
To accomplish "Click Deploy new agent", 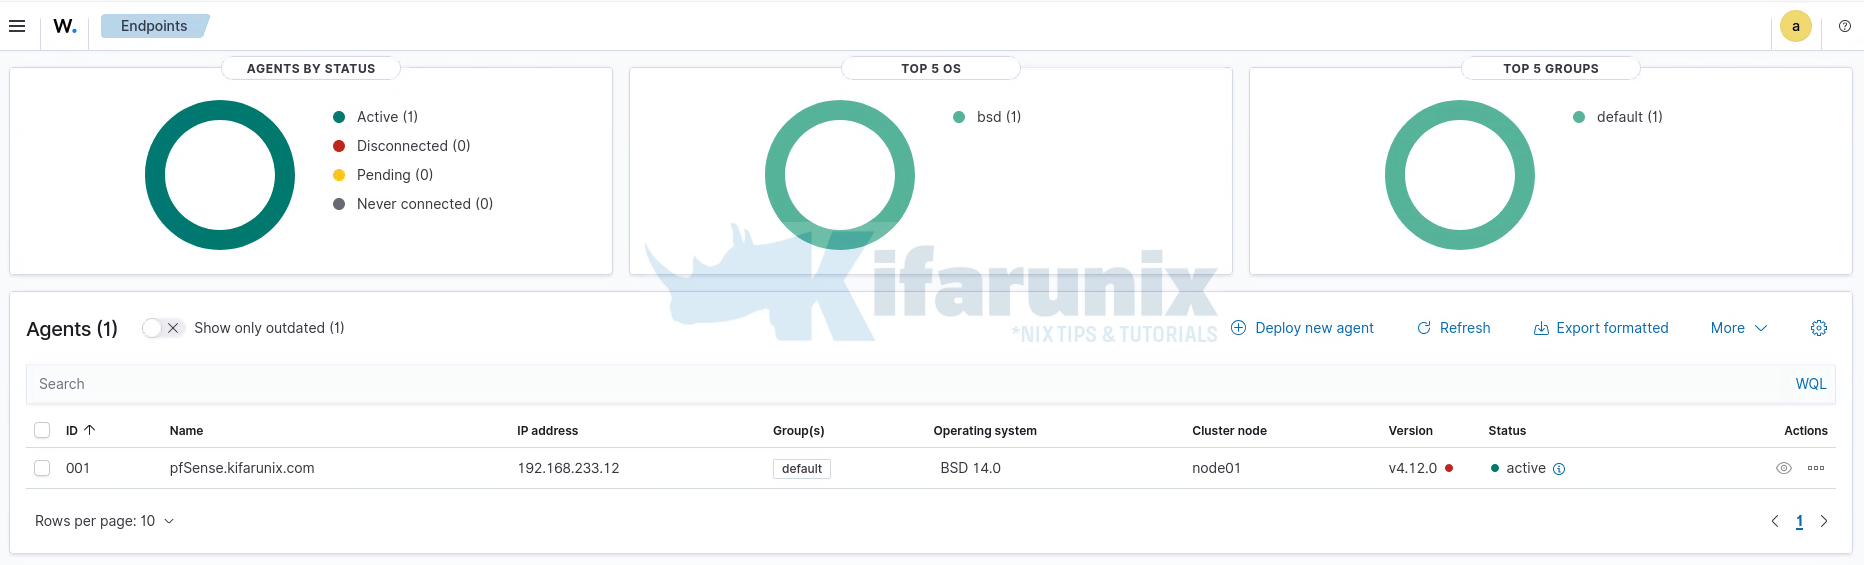I will tap(1302, 328).
